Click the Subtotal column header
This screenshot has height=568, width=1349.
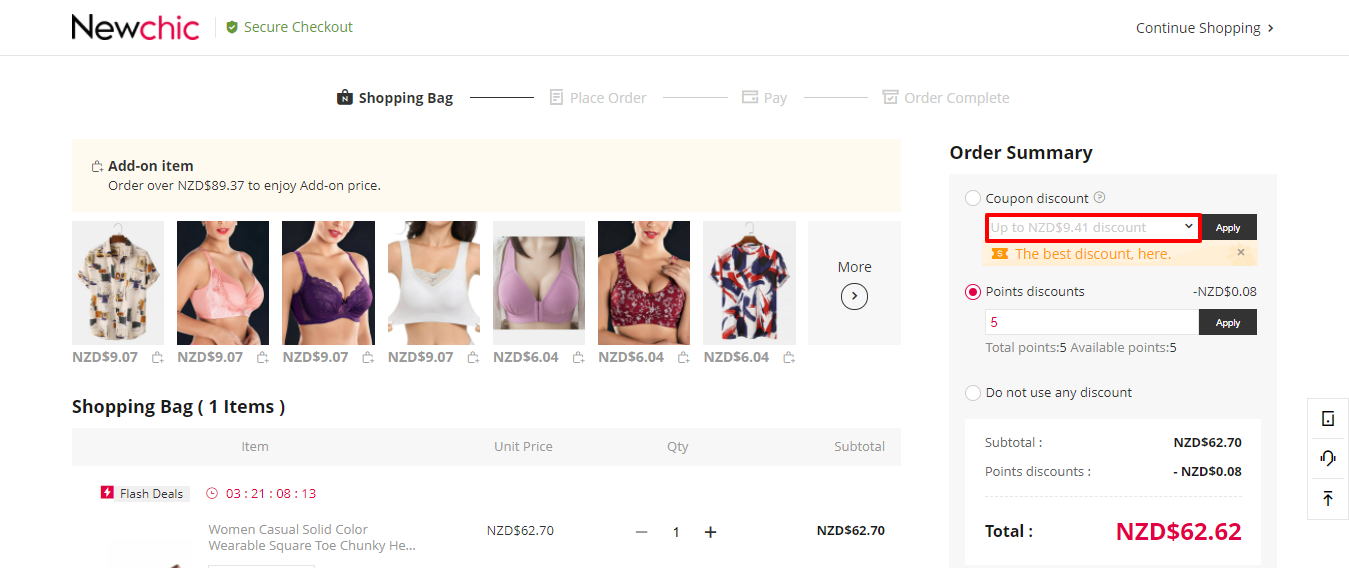(860, 447)
